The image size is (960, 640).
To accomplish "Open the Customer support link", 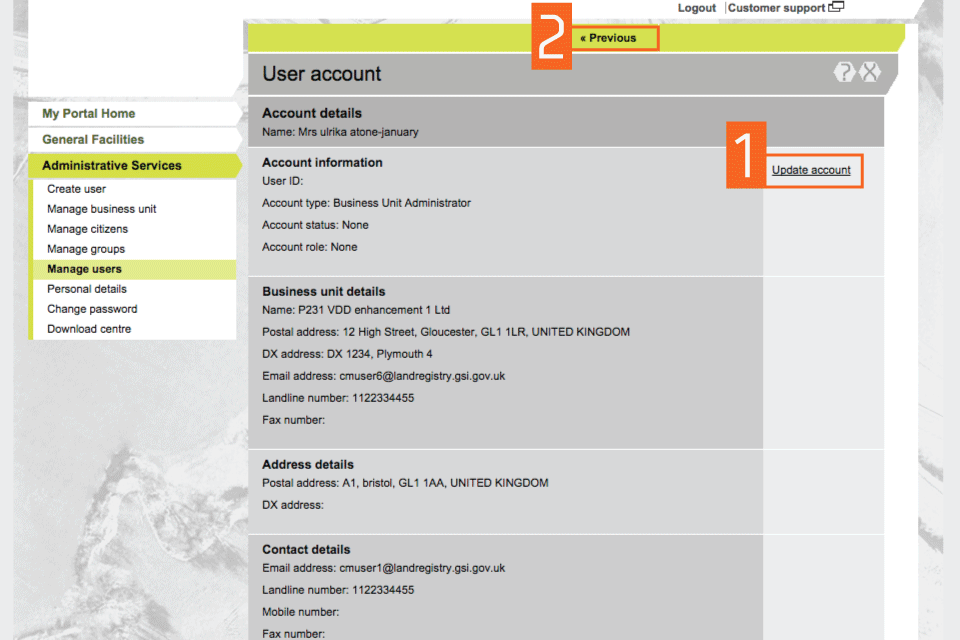I will [x=776, y=8].
